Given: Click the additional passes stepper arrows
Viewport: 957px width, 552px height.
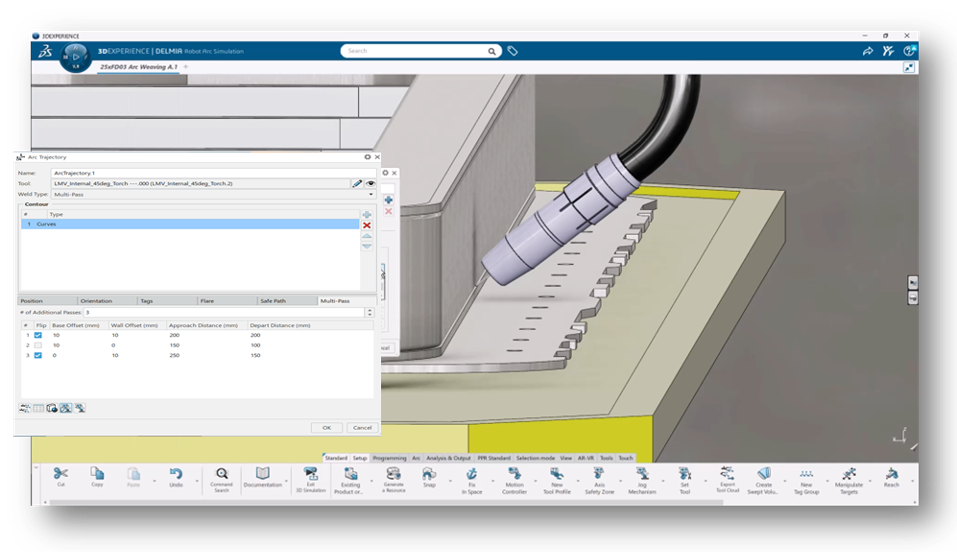Looking at the screenshot, I should [369, 312].
